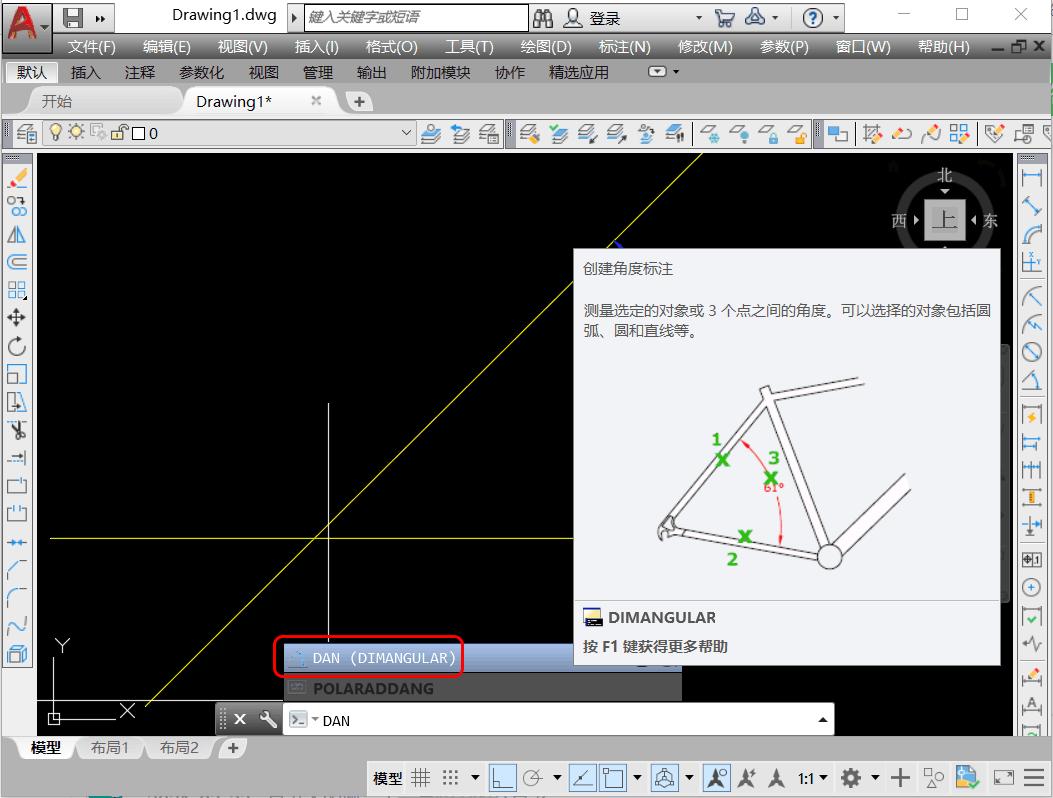
Task: Expand the command line history arrow
Action: coord(823,720)
